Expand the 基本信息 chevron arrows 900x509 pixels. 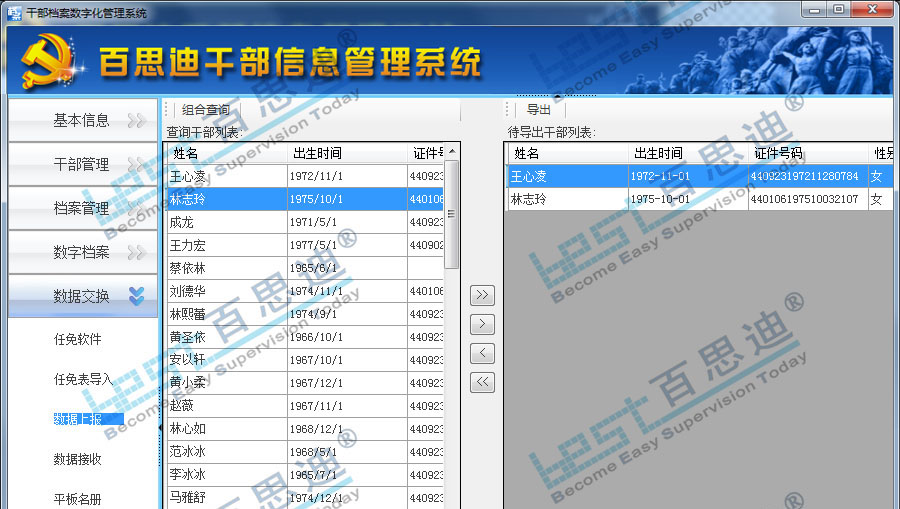point(137,121)
